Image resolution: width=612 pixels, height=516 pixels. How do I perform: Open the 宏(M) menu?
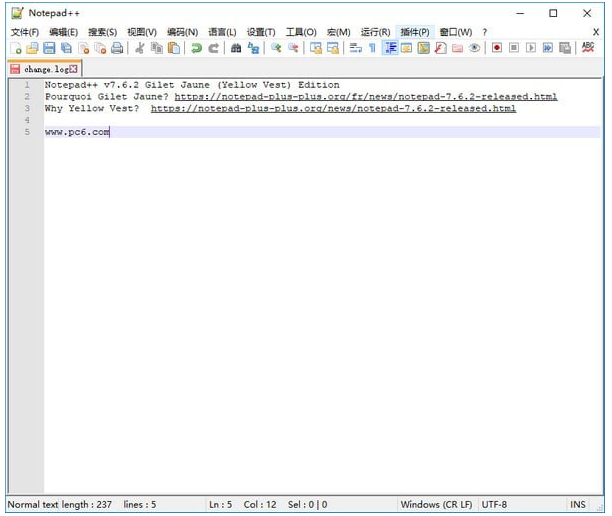pos(338,32)
